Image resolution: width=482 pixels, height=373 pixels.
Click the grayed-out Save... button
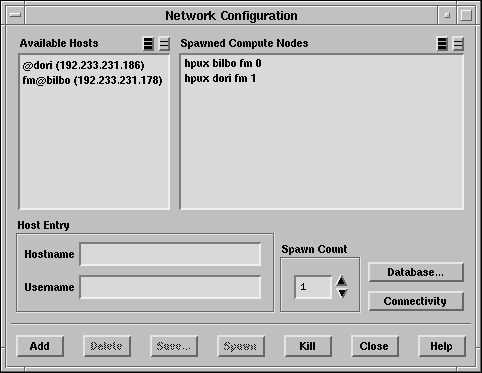(x=174, y=346)
